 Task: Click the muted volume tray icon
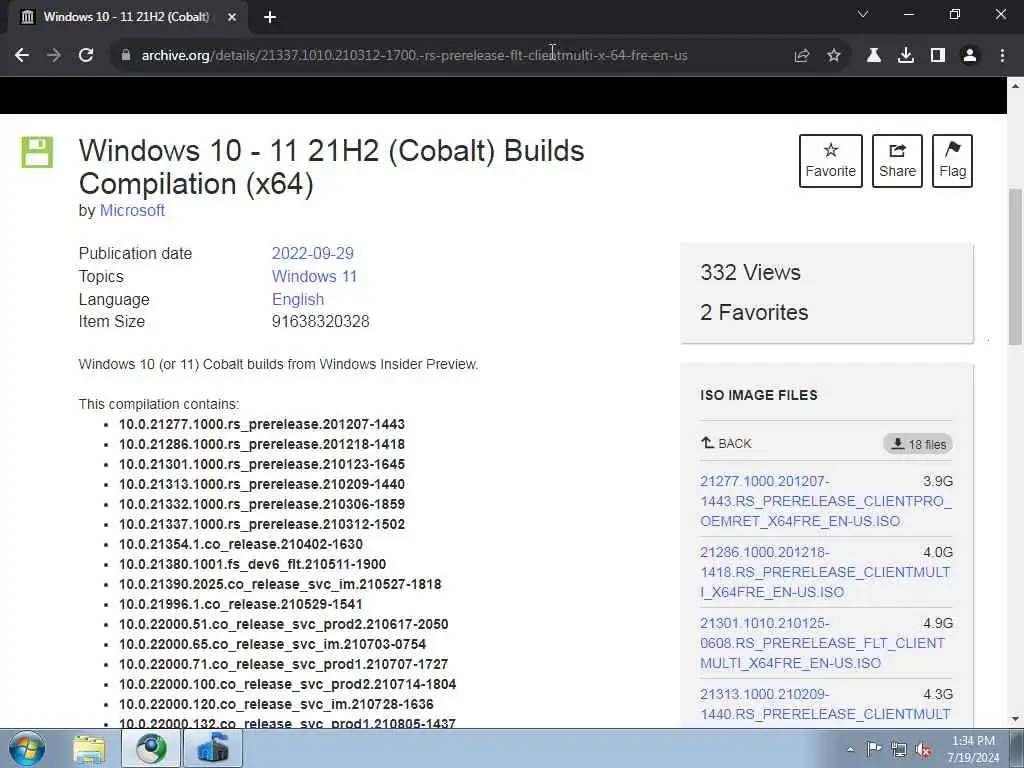tap(923, 750)
